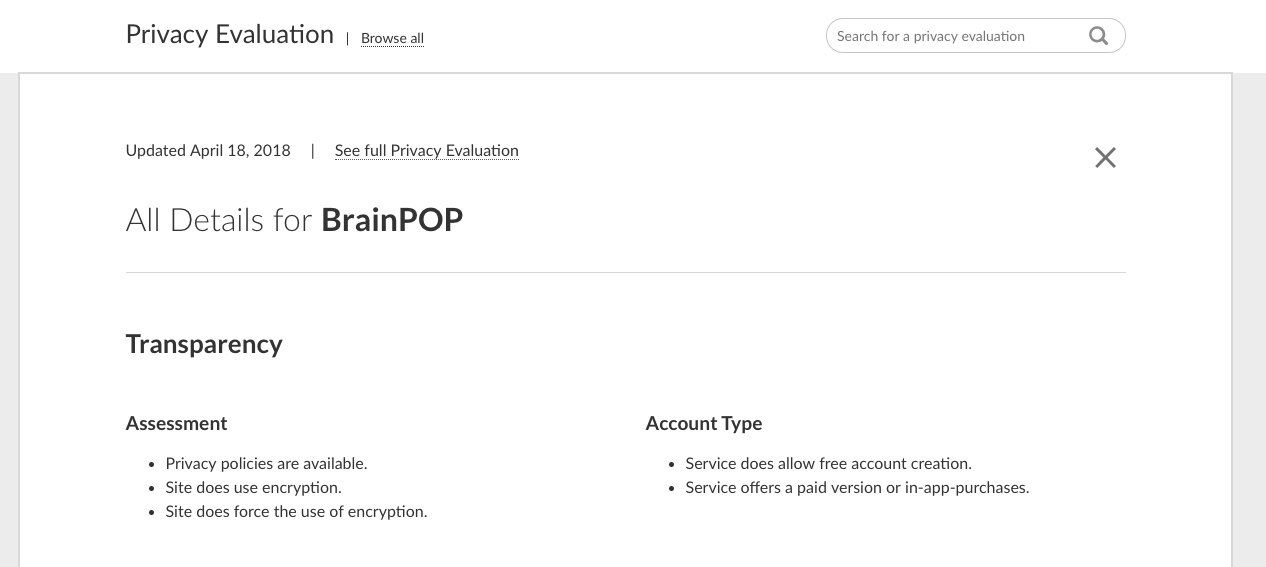The height and width of the screenshot is (567, 1266).
Task: Click the Updated April 18, 2018 date
Action: click(208, 151)
